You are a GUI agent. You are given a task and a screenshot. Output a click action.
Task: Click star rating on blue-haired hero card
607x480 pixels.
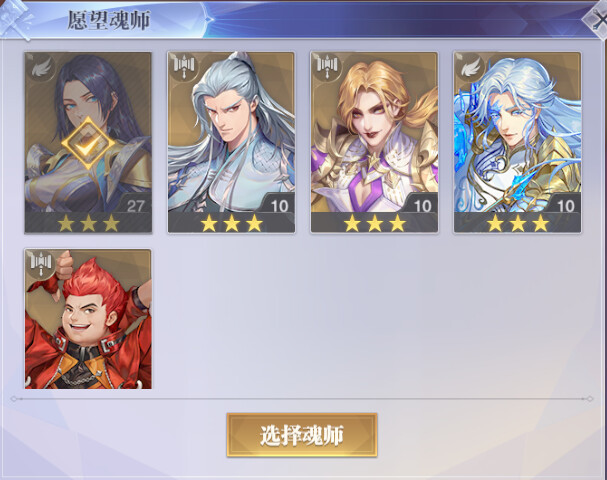(x=518, y=223)
